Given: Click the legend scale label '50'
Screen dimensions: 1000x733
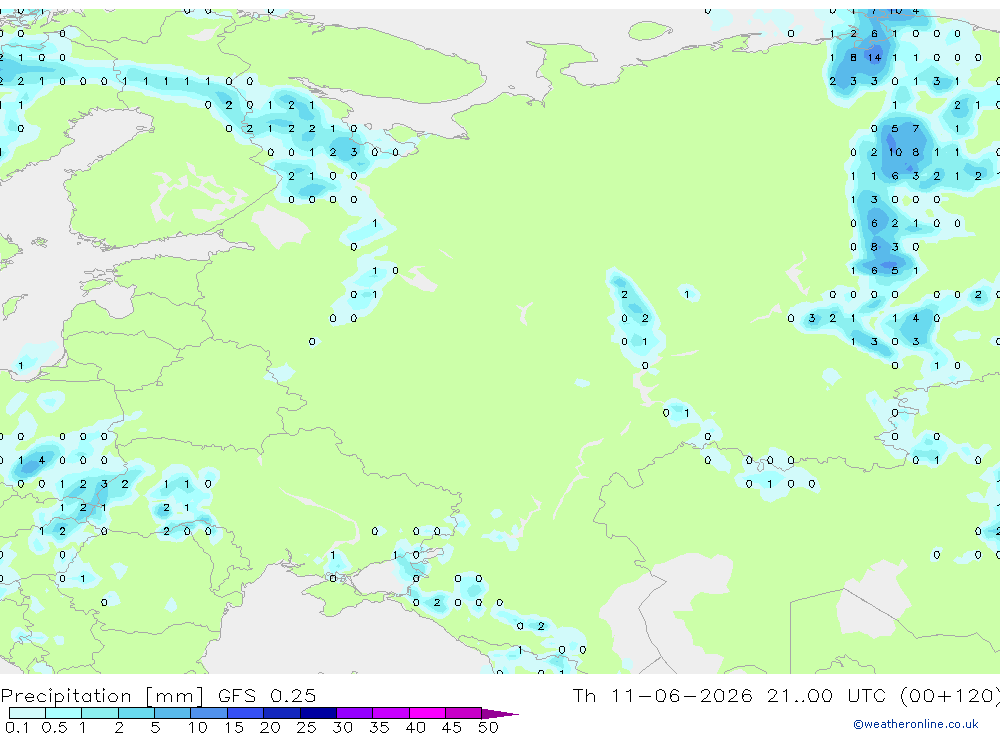Looking at the screenshot, I should (x=488, y=727).
